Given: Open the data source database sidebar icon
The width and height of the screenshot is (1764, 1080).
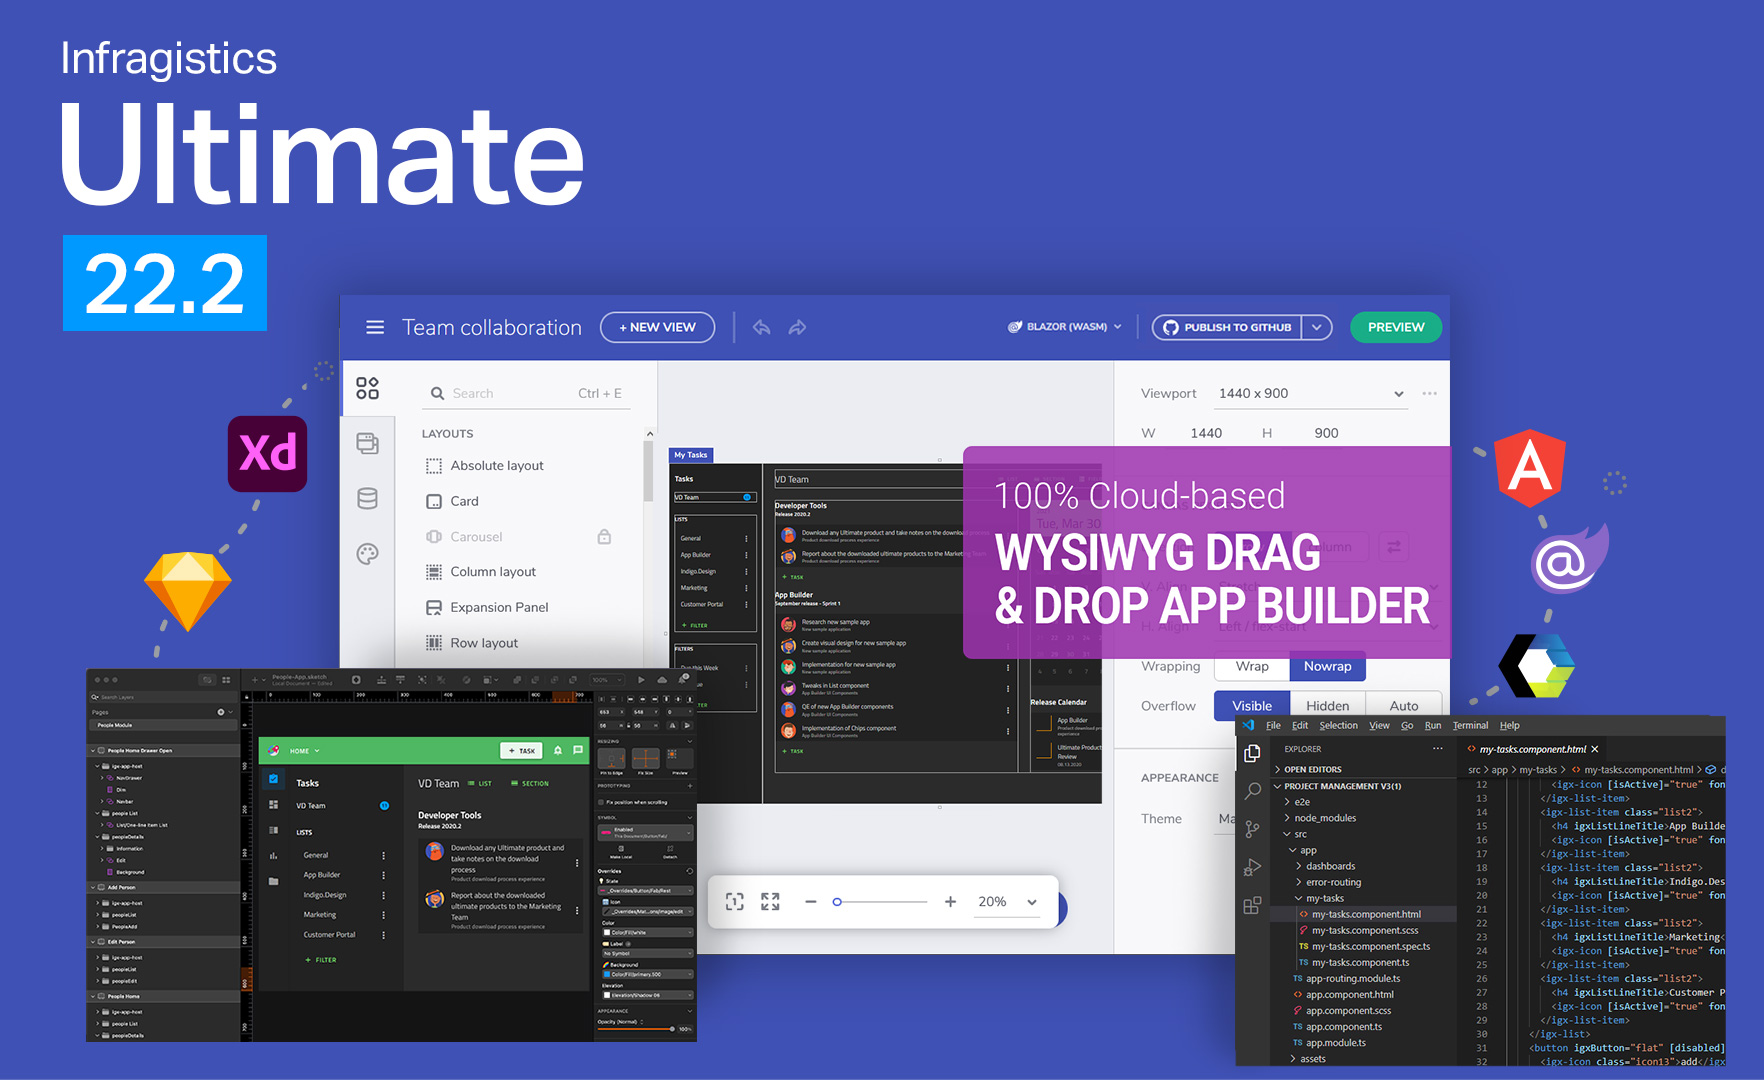Looking at the screenshot, I should [x=368, y=499].
